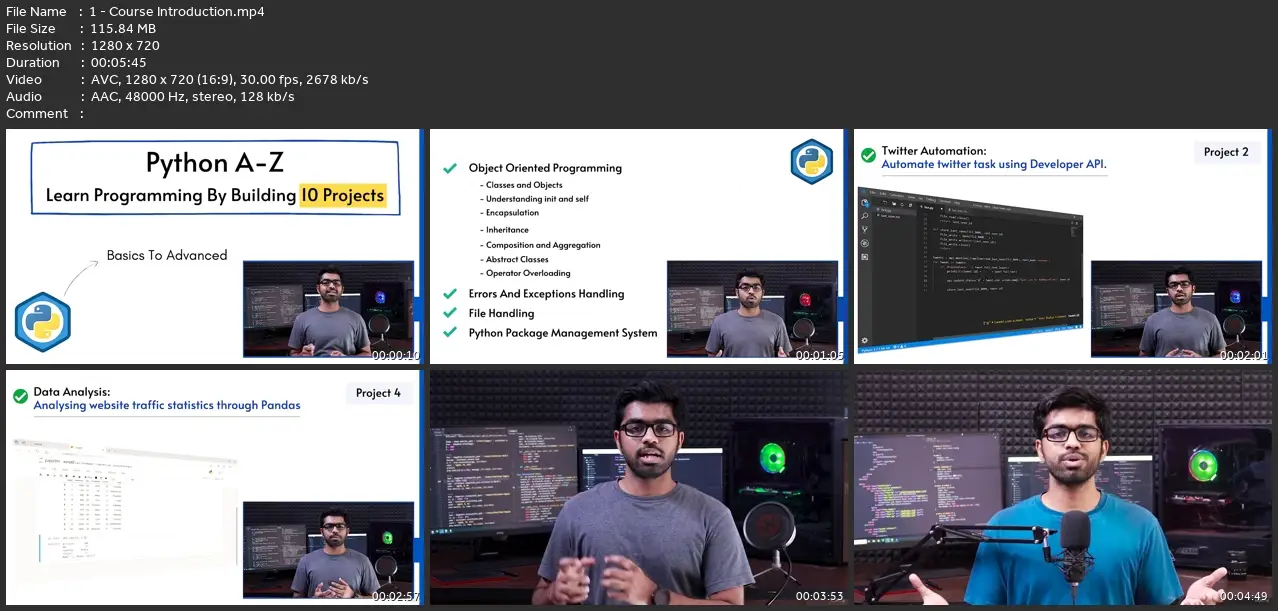
Task: Click the green check beside File Handling
Action: tap(450, 313)
